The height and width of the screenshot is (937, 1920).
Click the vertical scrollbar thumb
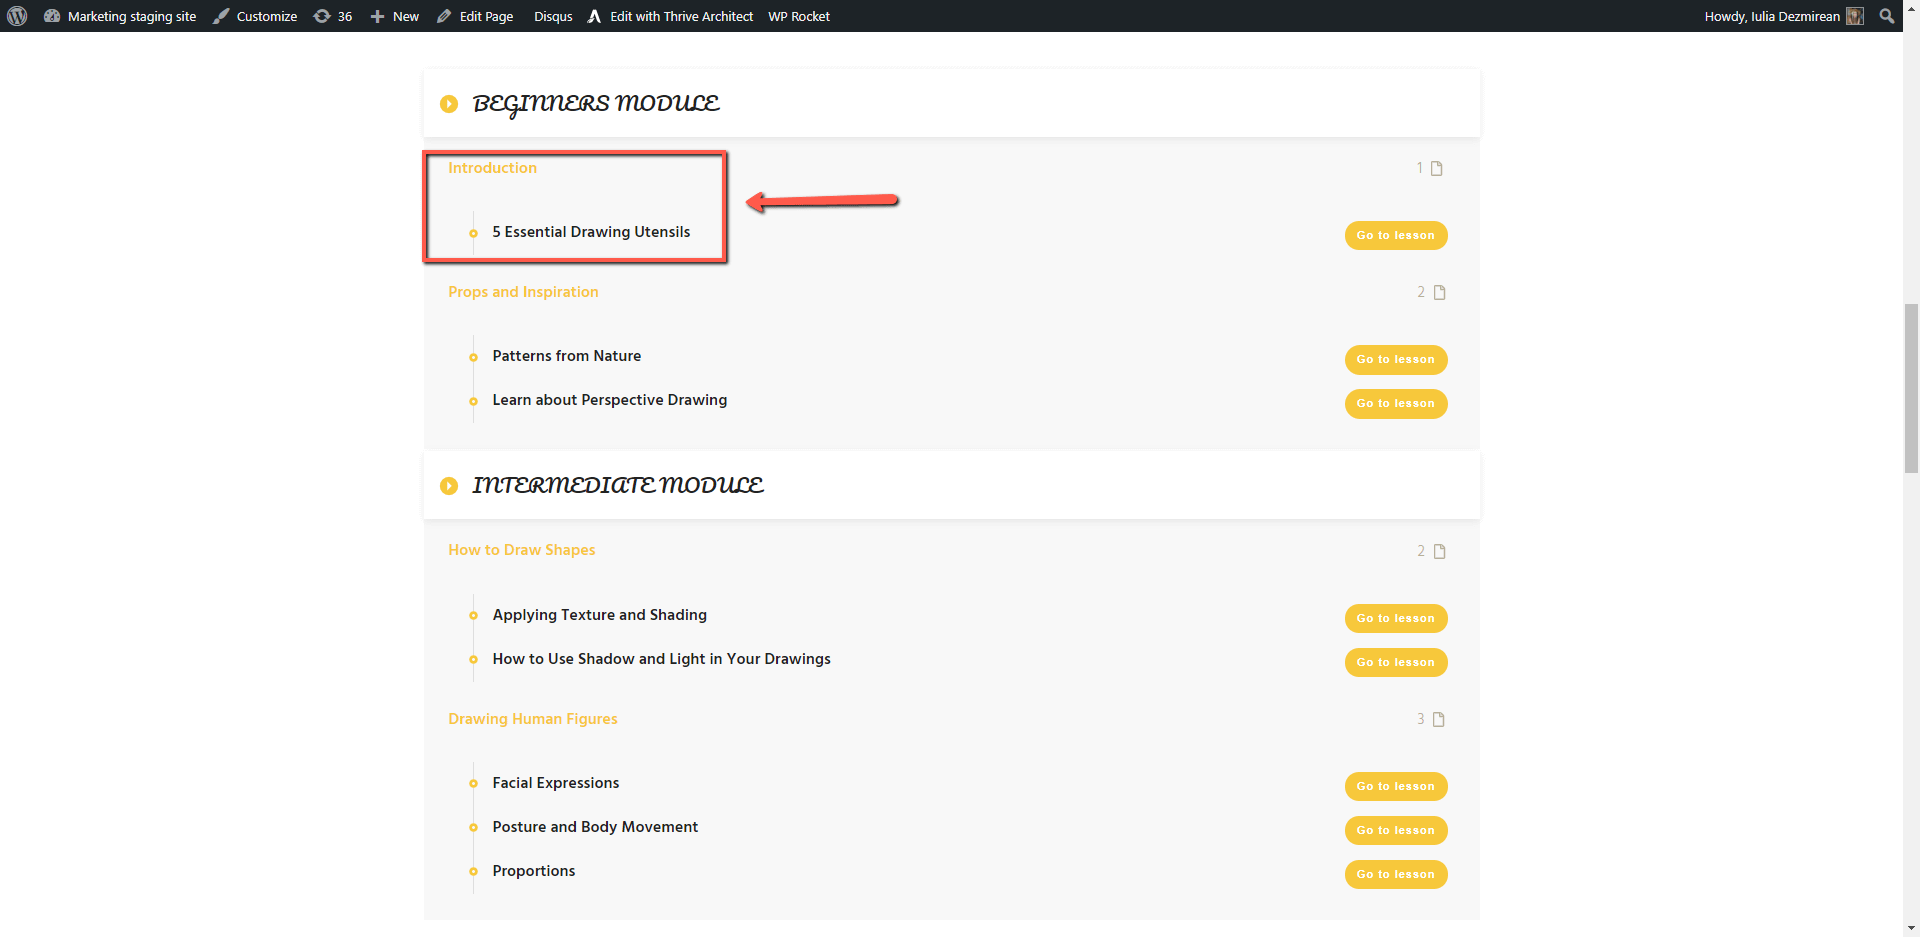click(1911, 388)
